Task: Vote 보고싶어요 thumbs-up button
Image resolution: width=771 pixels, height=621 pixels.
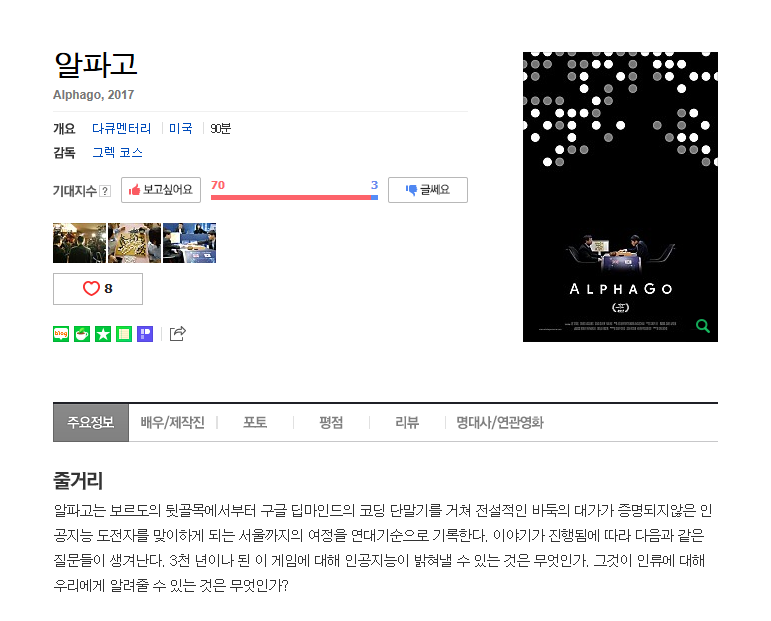Action: coord(161,190)
